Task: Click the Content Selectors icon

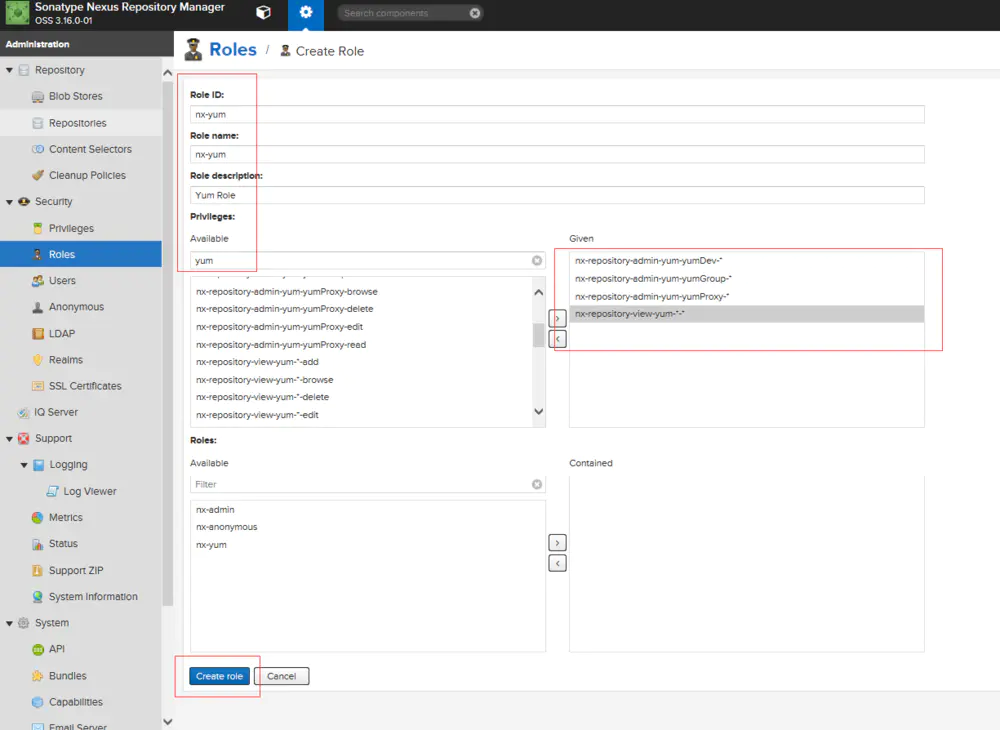Action: coord(38,149)
